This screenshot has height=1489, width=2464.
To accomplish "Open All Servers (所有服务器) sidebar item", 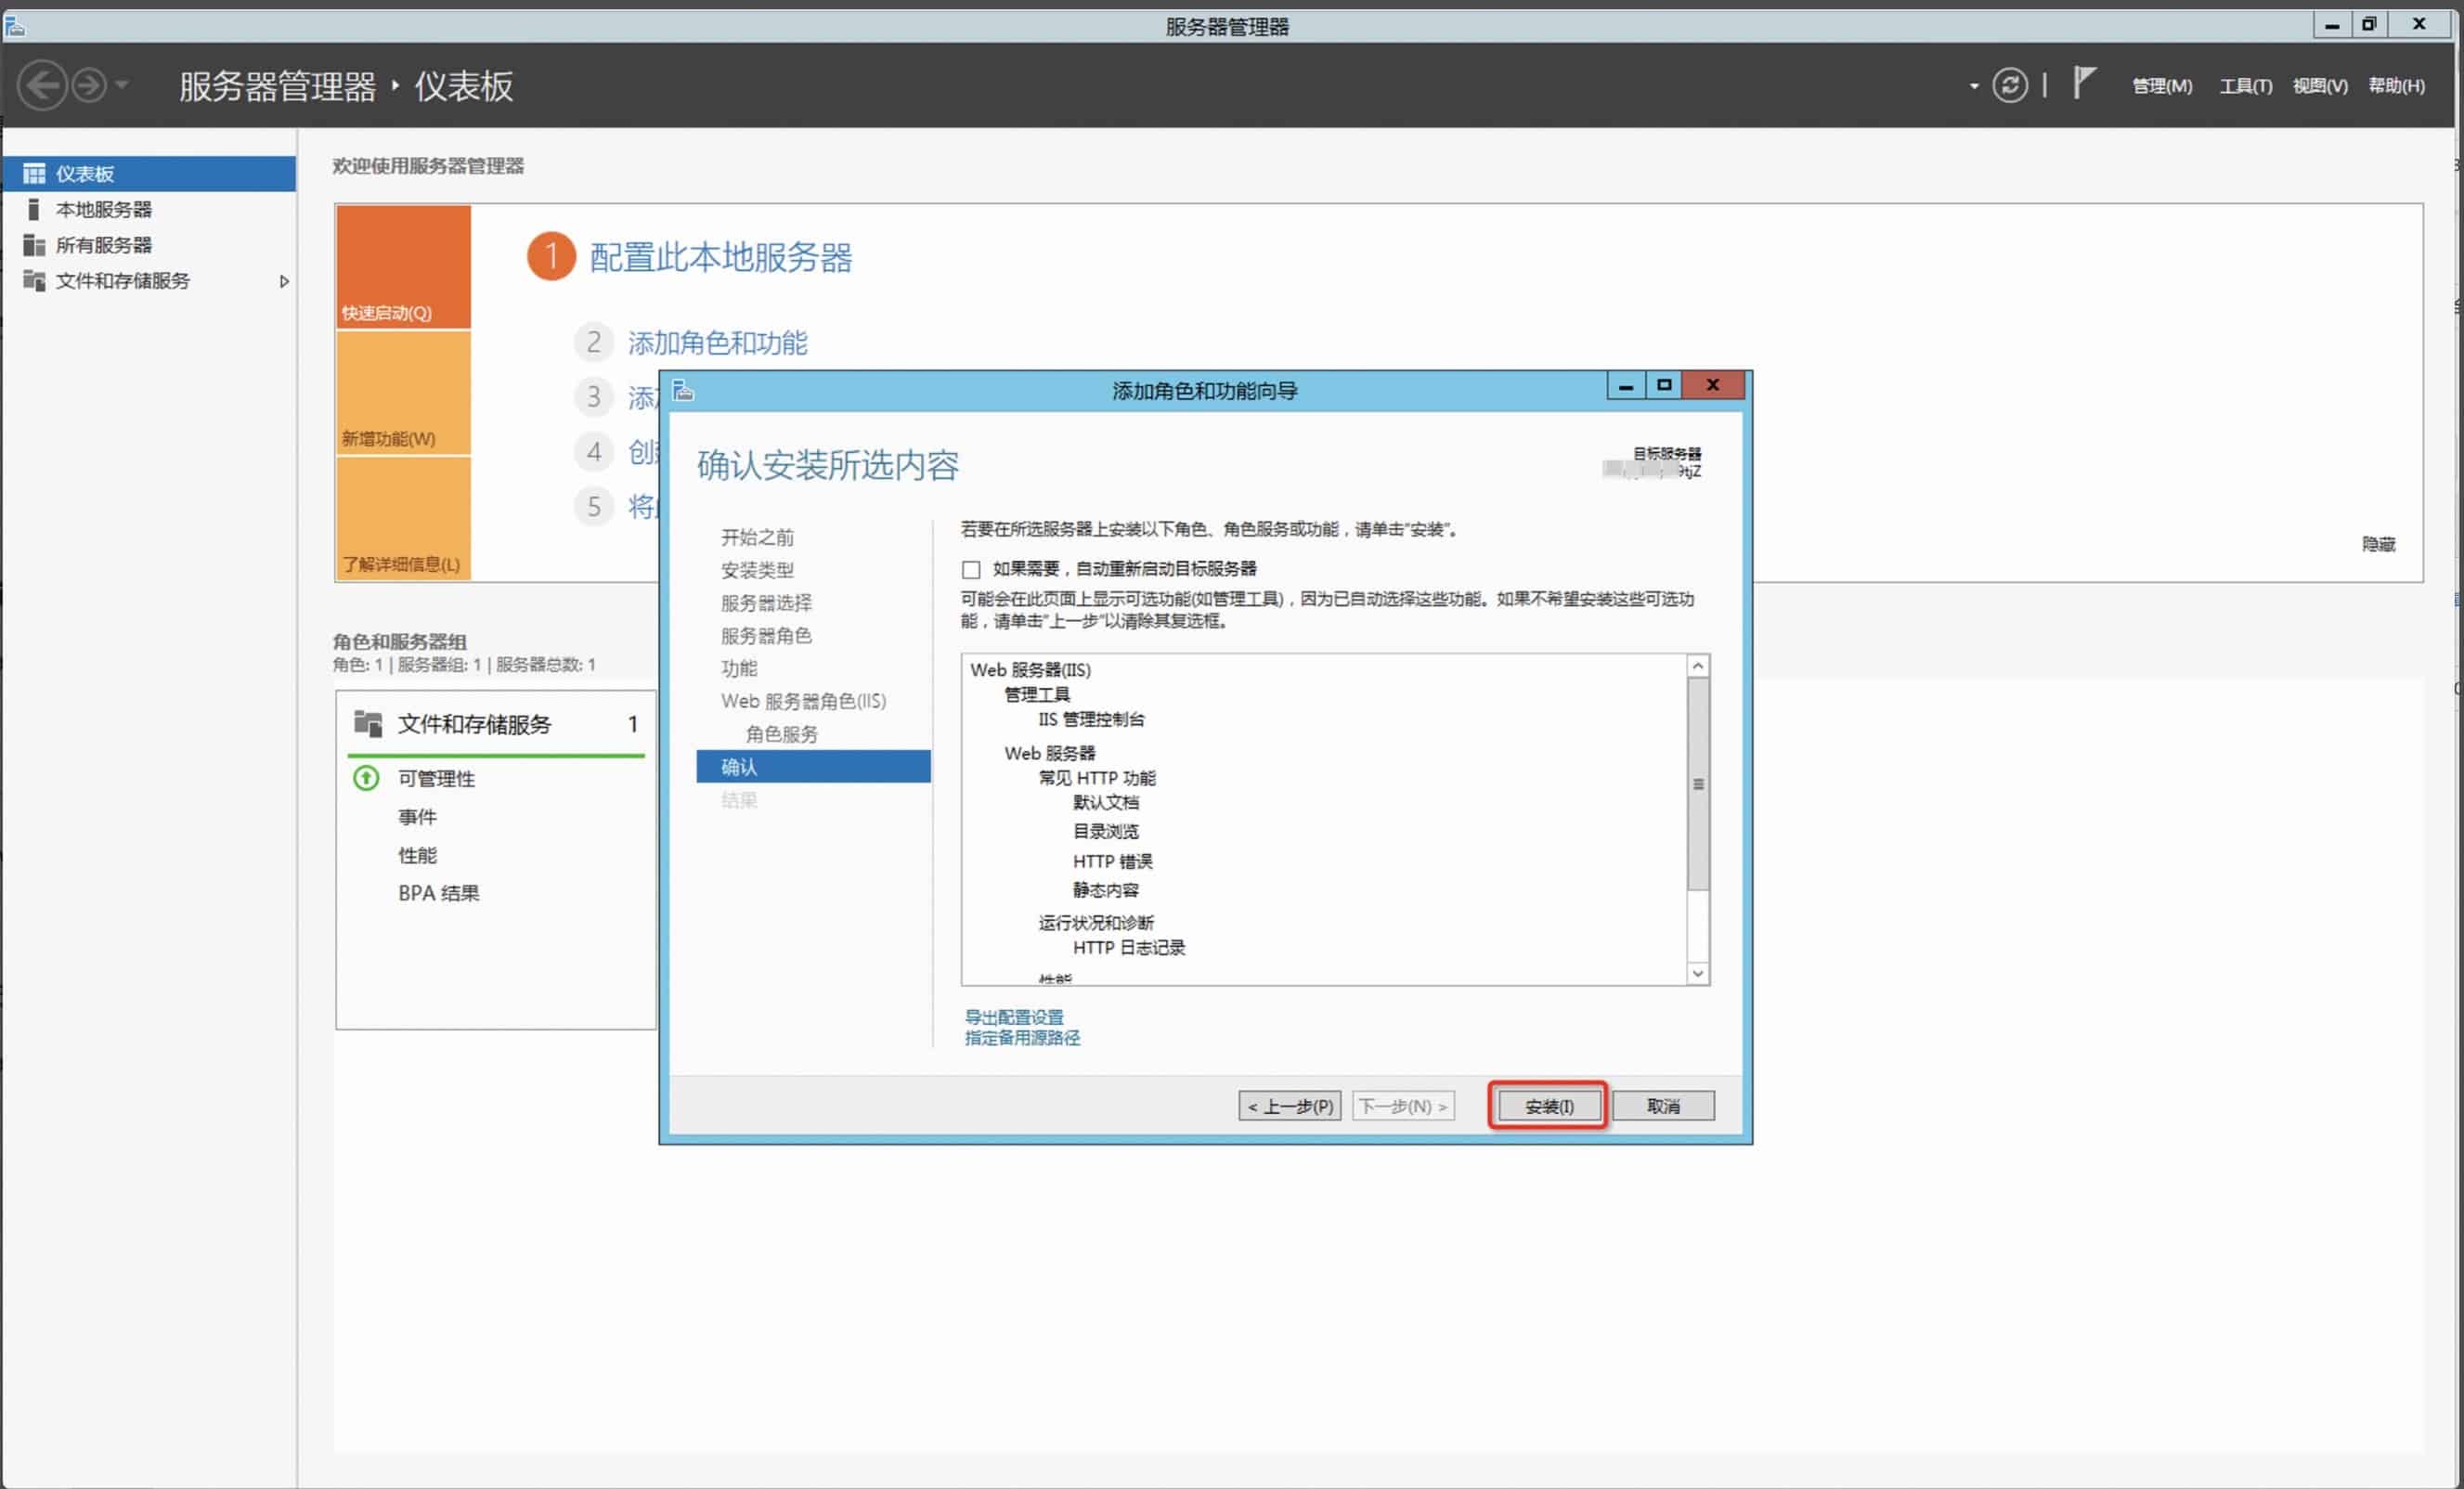I will point(103,245).
